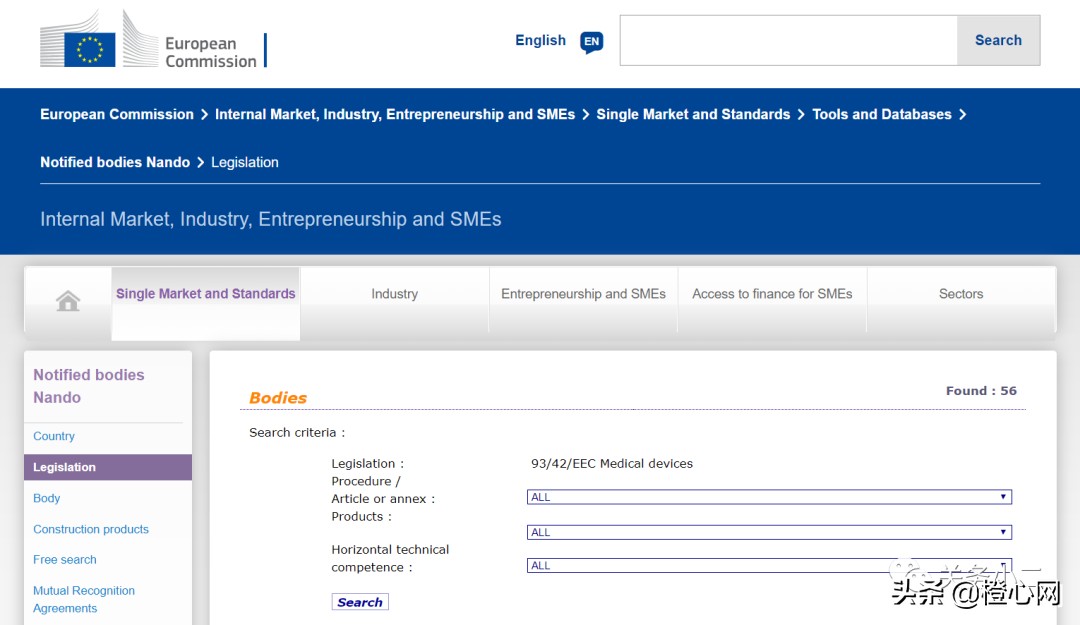1080x625 pixels.
Task: Switch to the Industry tab
Action: 394,294
